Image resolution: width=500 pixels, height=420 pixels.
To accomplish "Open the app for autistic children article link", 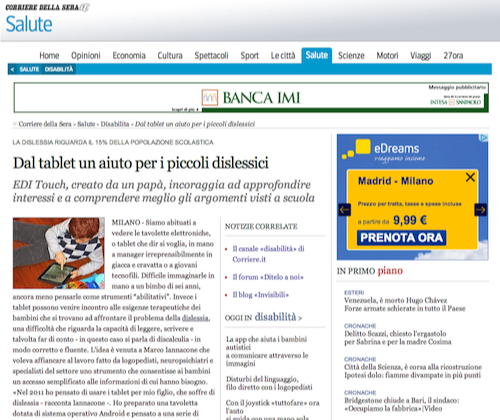I will 267,351.
